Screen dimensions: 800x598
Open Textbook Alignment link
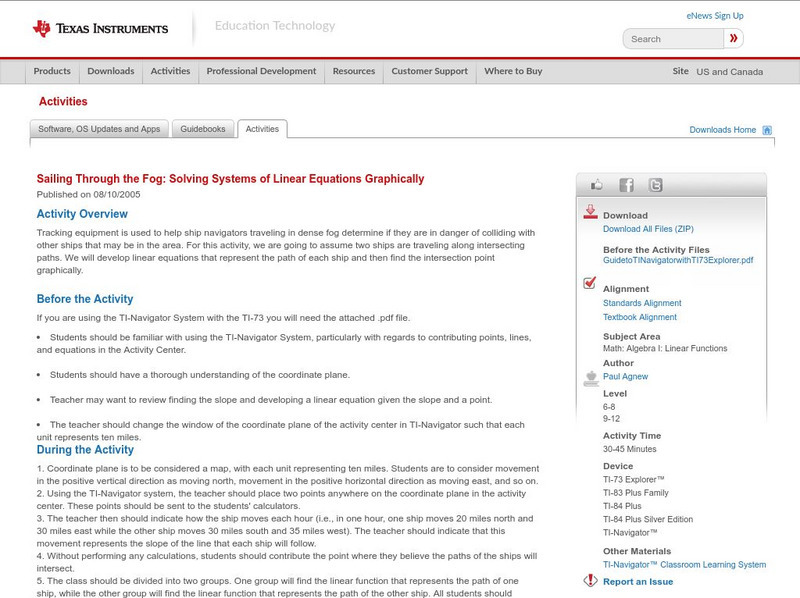point(640,317)
